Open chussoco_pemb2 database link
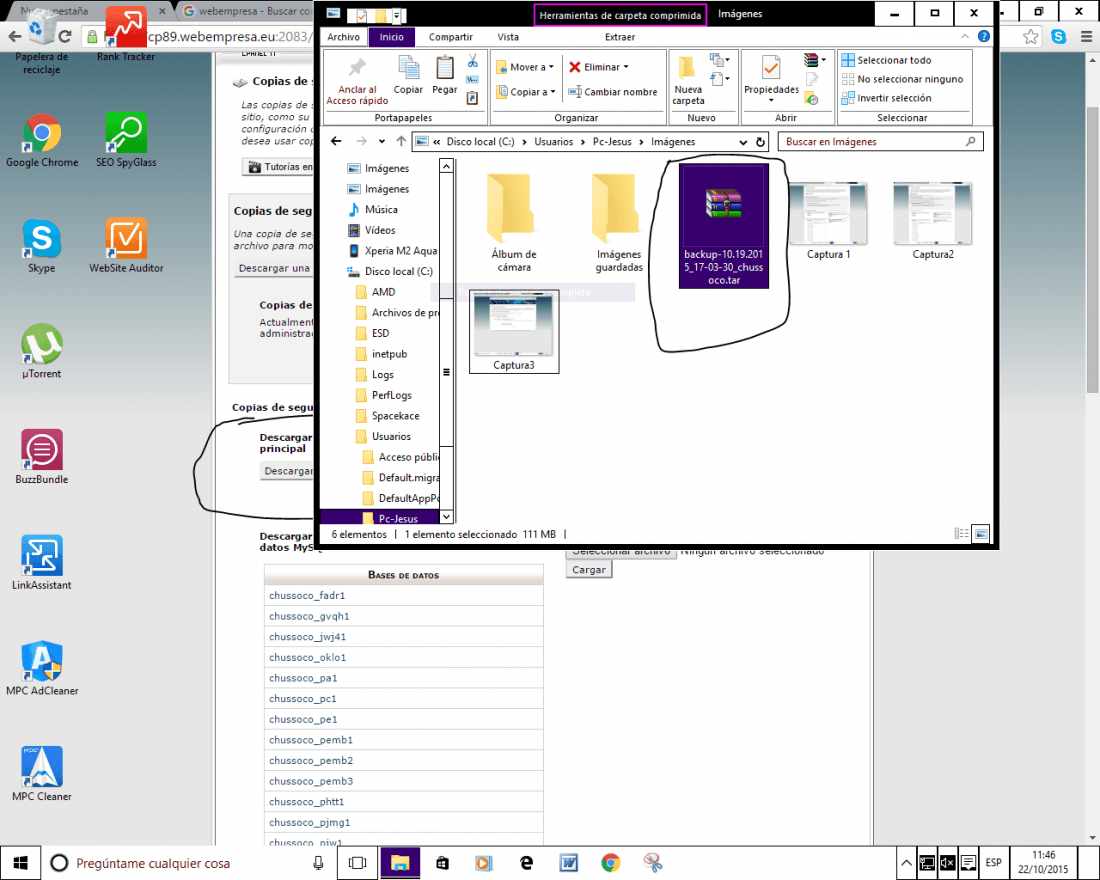The height and width of the screenshot is (880, 1100). click(x=311, y=761)
